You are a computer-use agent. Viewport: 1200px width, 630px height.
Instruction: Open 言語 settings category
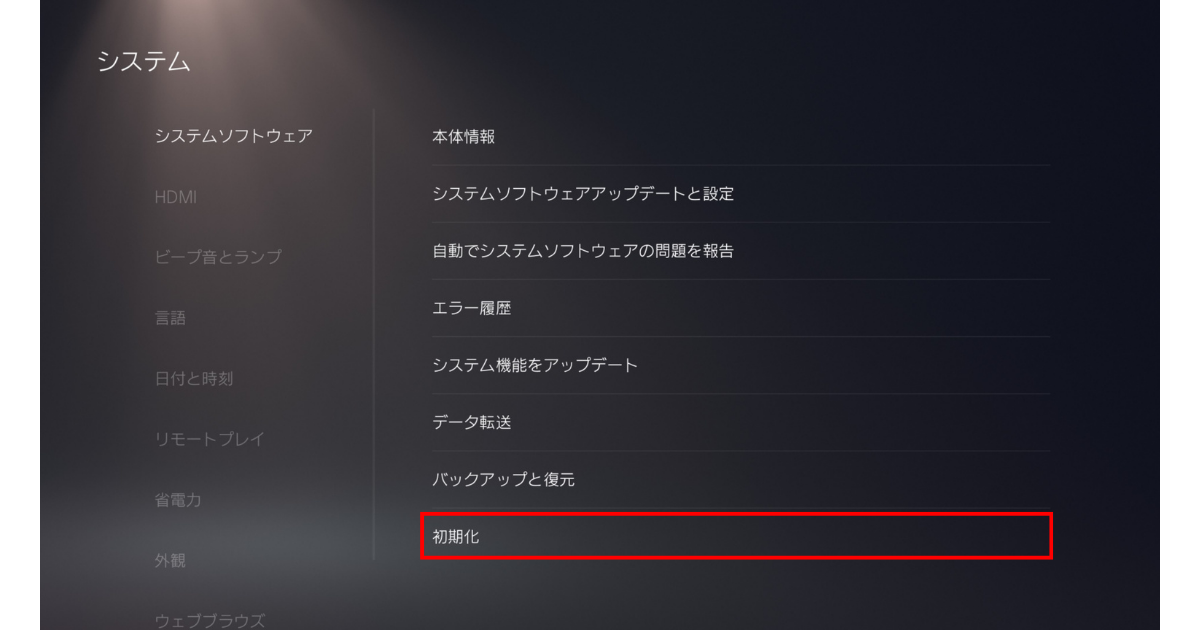click(170, 318)
